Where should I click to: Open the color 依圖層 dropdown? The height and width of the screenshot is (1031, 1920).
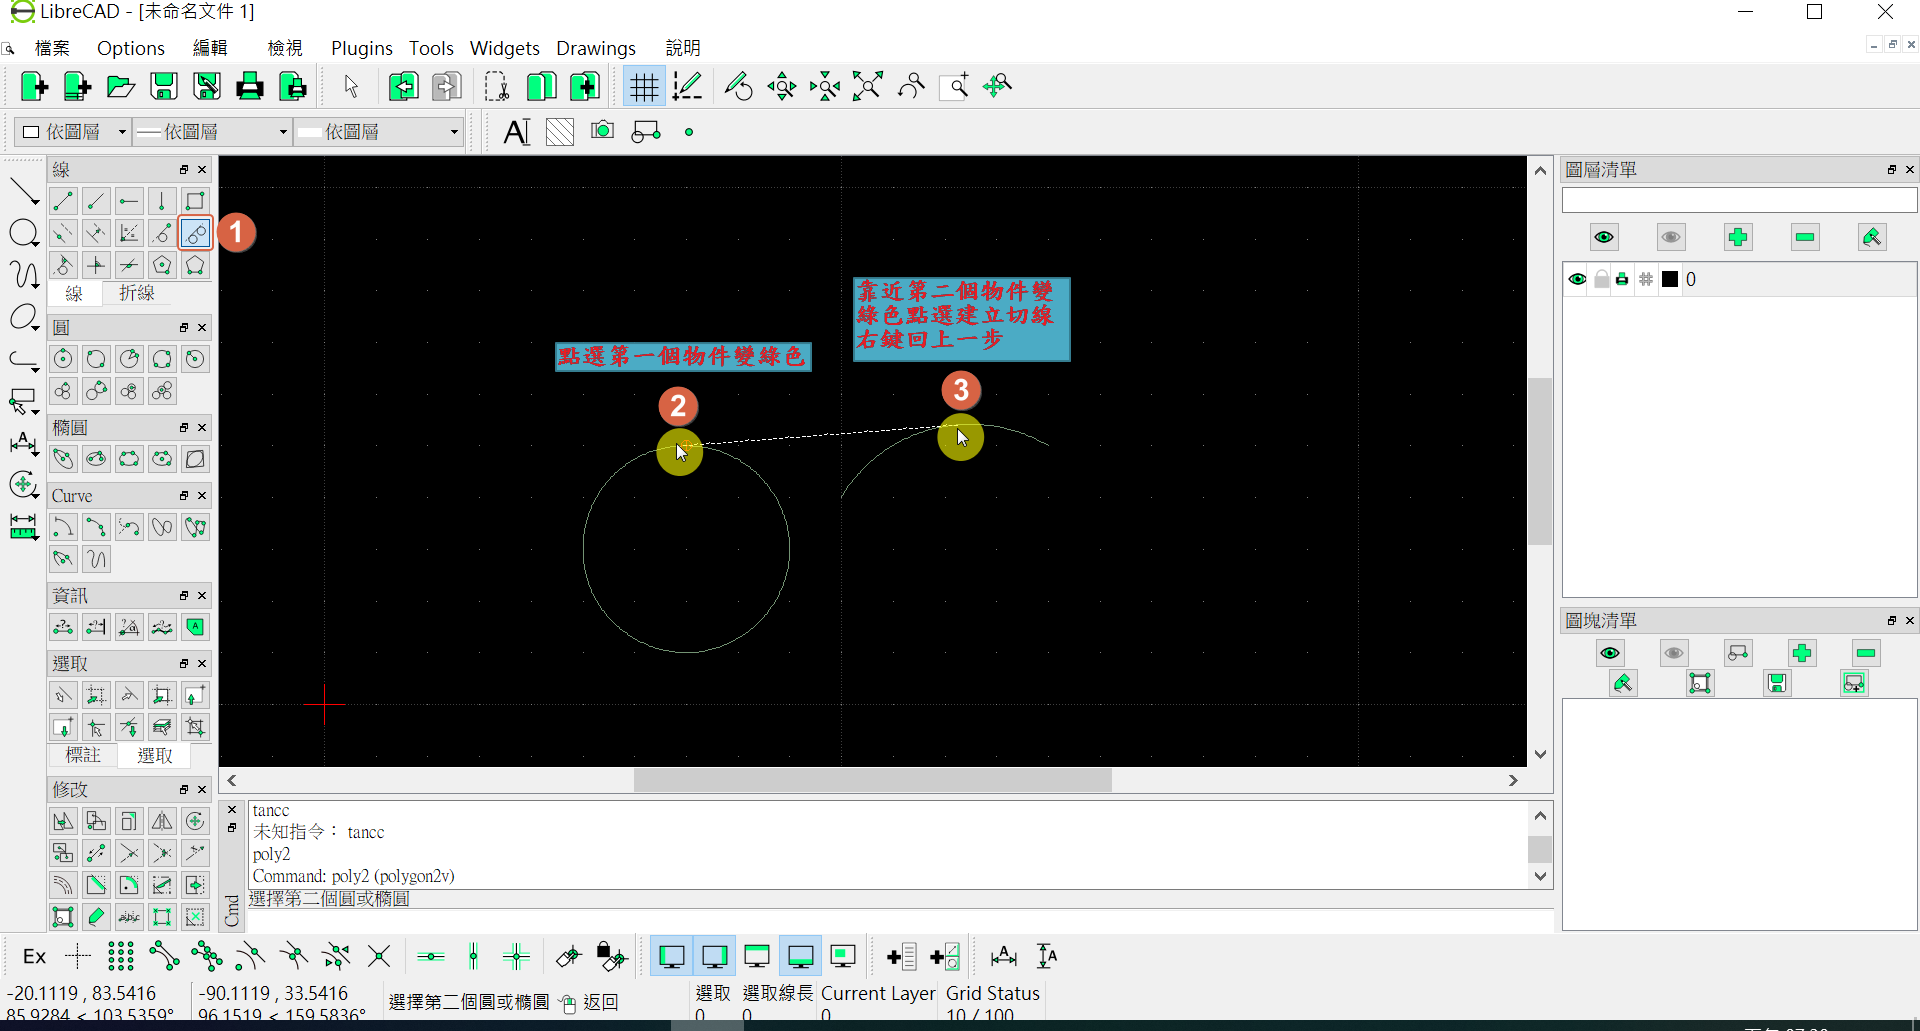(x=75, y=132)
